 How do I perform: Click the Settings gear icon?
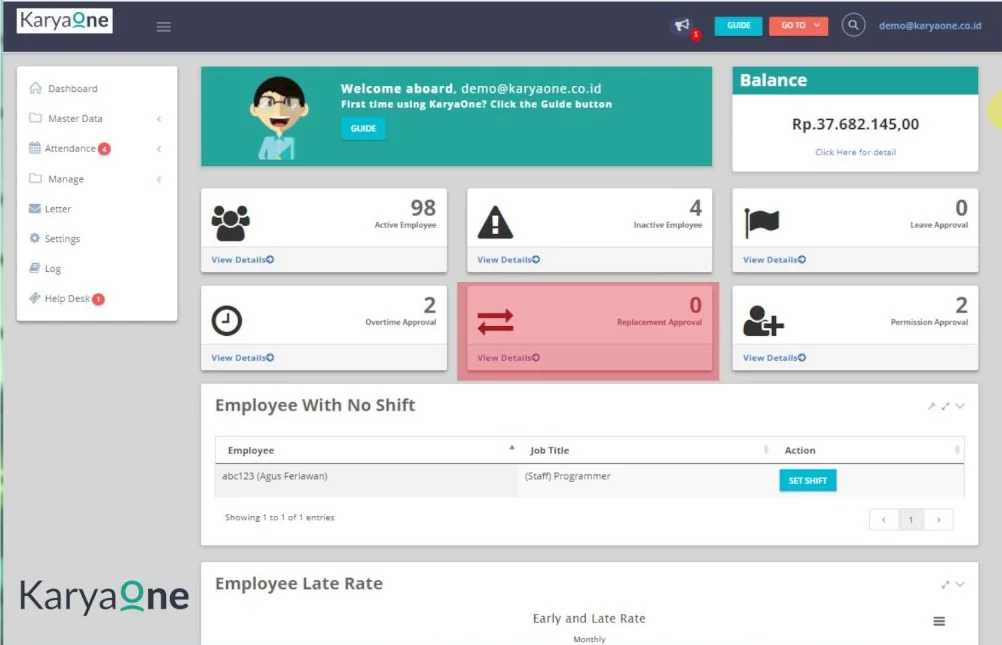tap(35, 238)
